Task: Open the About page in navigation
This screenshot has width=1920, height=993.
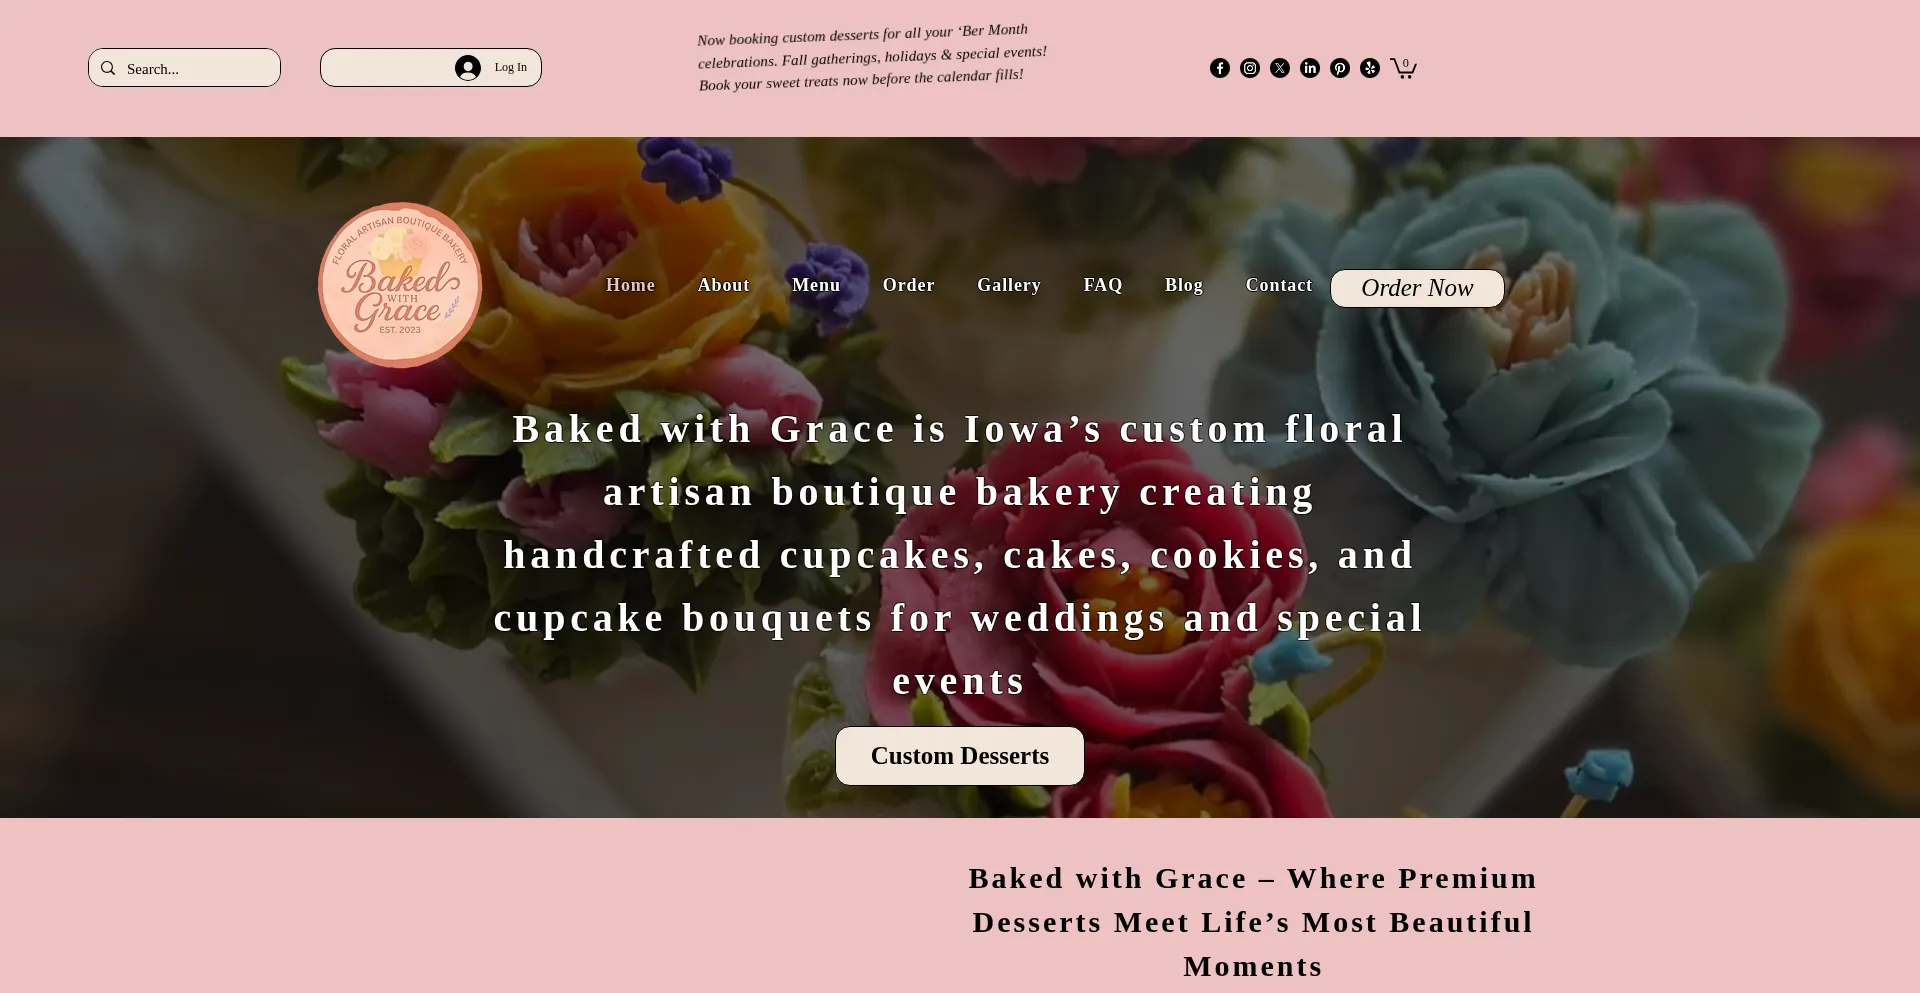Action: click(724, 285)
